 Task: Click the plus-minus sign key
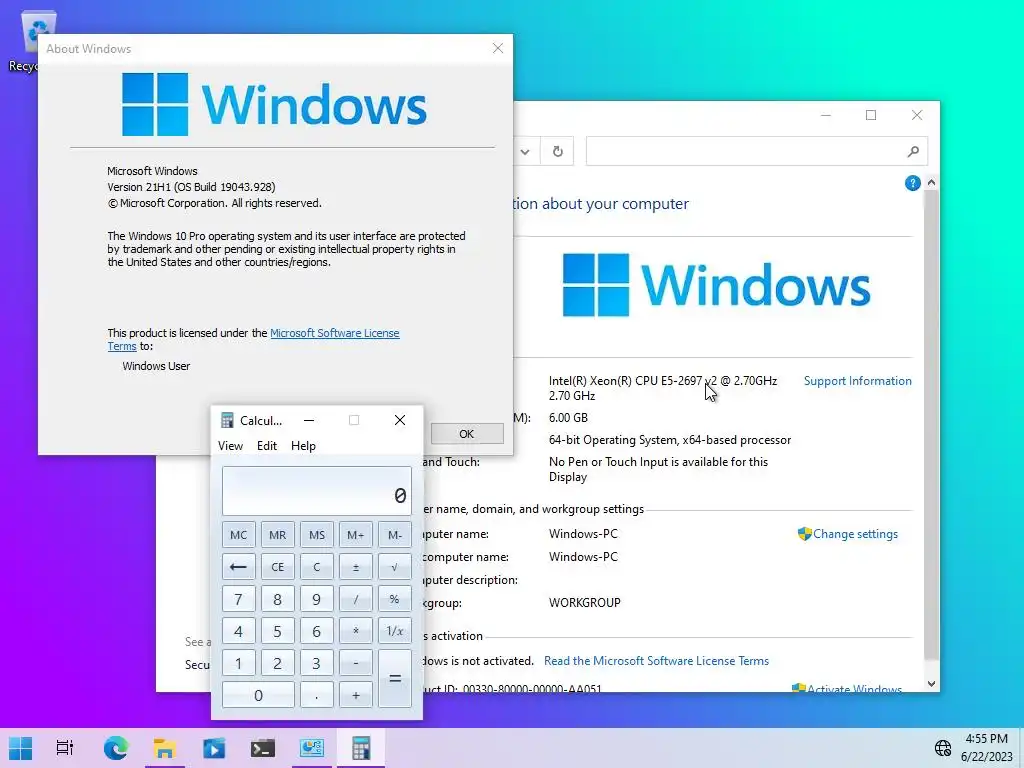click(356, 567)
